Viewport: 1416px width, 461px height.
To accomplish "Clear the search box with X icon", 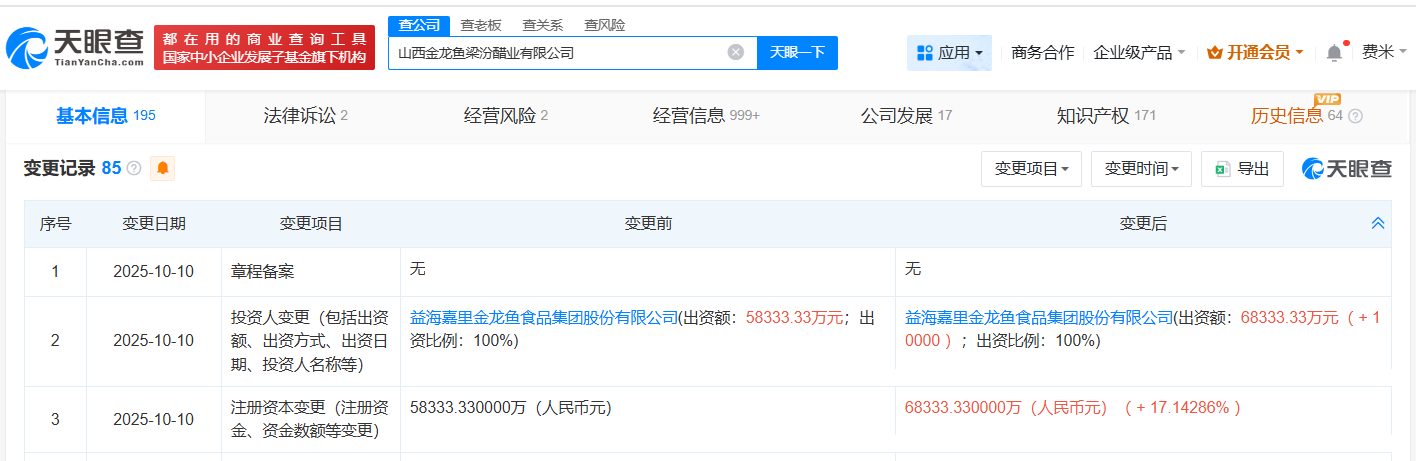I will click(735, 52).
